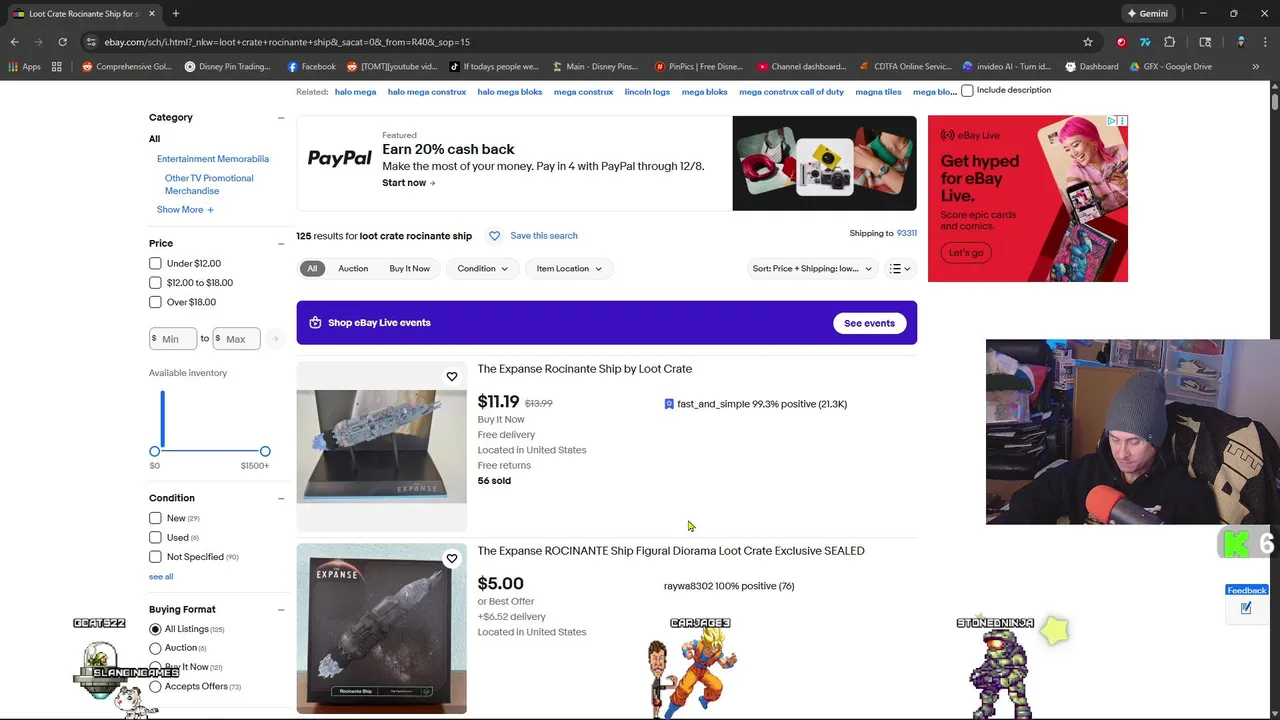The image size is (1280, 720).
Task: Close the Loot Crate Rocinante Ship tab
Action: [x=152, y=13]
